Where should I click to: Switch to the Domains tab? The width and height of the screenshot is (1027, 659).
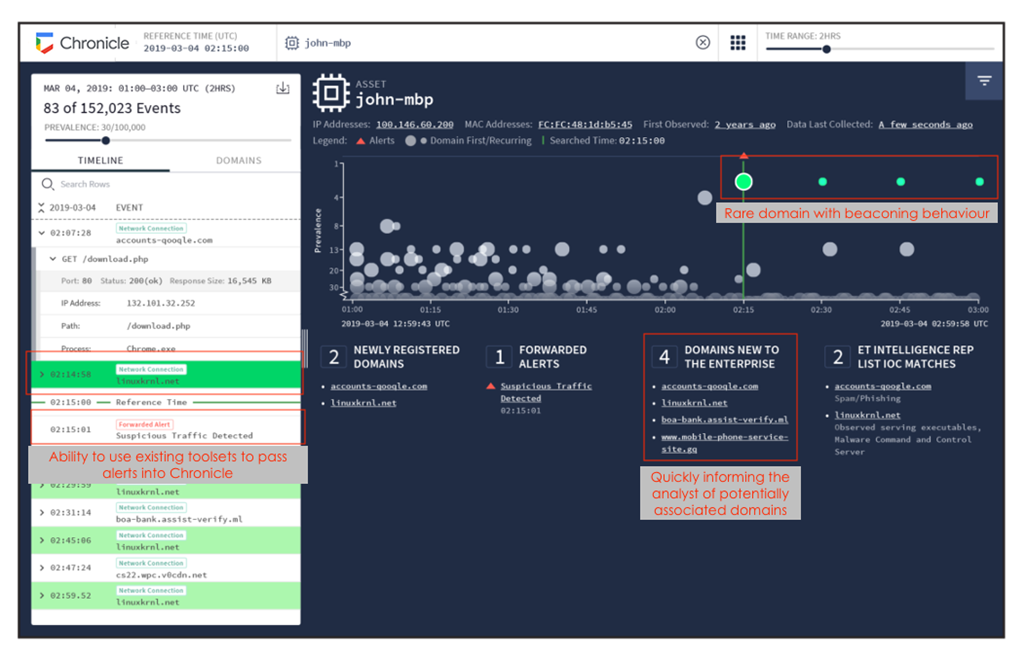[x=238, y=160]
